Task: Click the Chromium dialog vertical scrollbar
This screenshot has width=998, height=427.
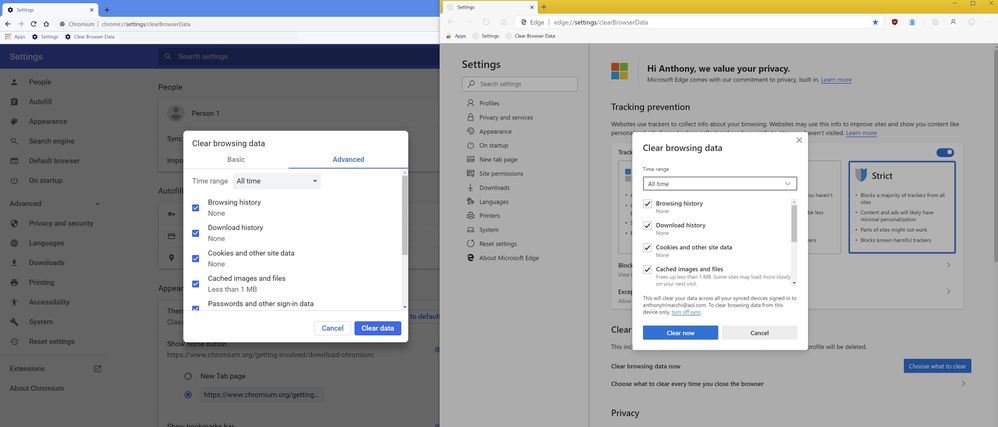Action: coord(405,216)
